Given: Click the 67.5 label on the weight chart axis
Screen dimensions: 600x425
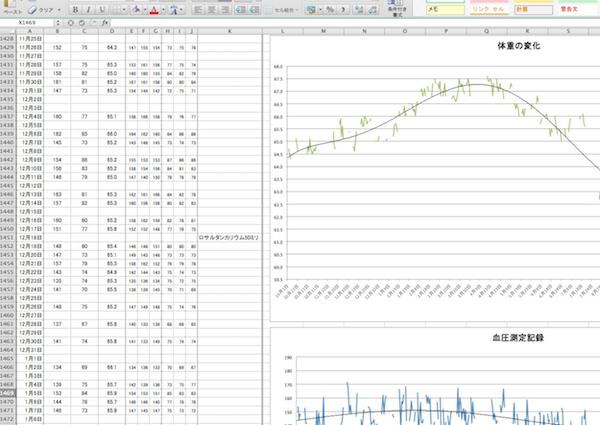Looking at the screenshot, I should (x=278, y=79).
